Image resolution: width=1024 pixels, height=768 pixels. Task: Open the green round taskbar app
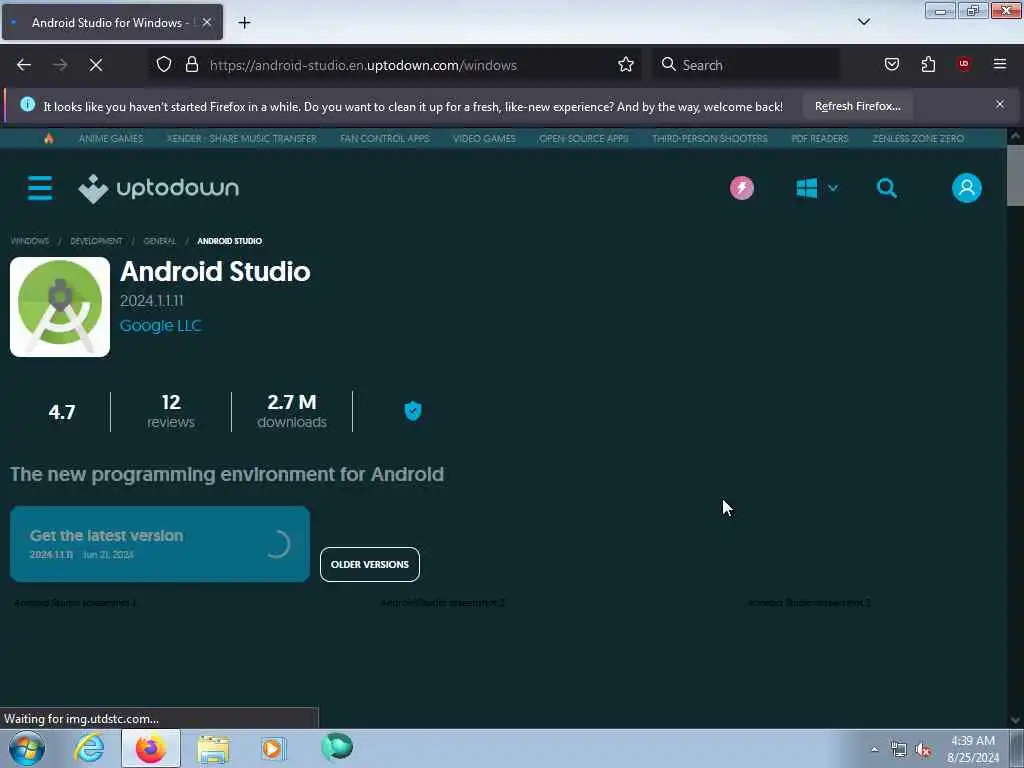tap(337, 747)
